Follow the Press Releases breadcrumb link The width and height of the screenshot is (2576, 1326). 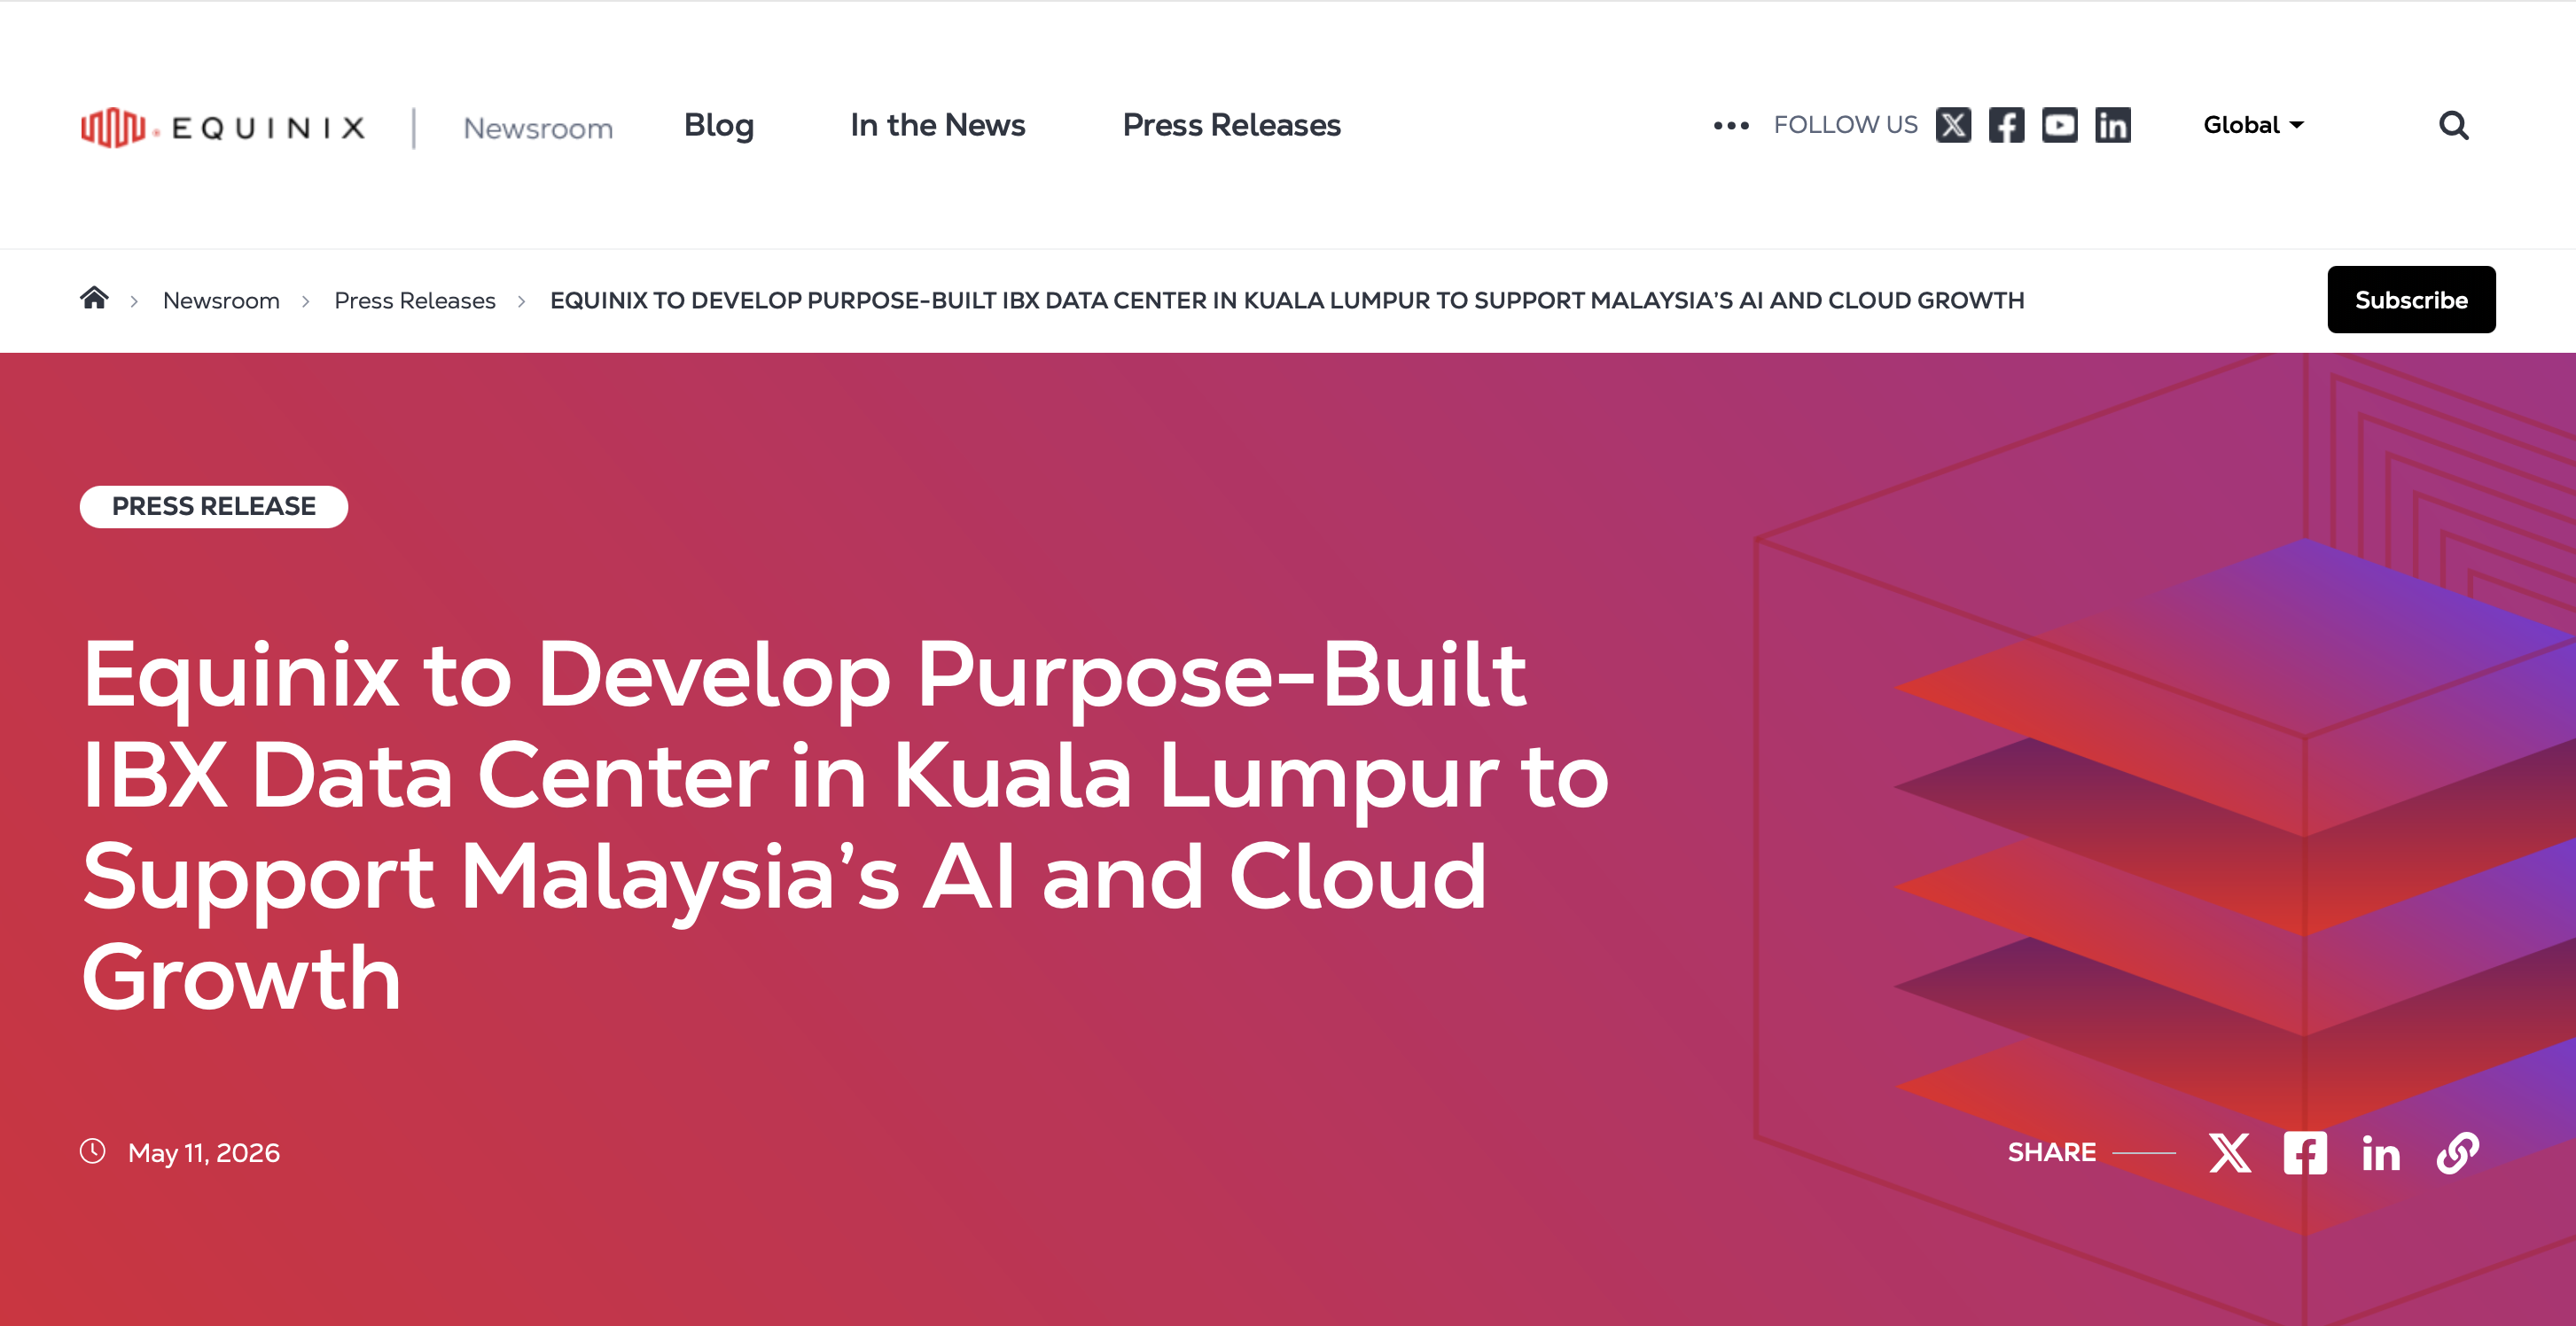coord(414,300)
